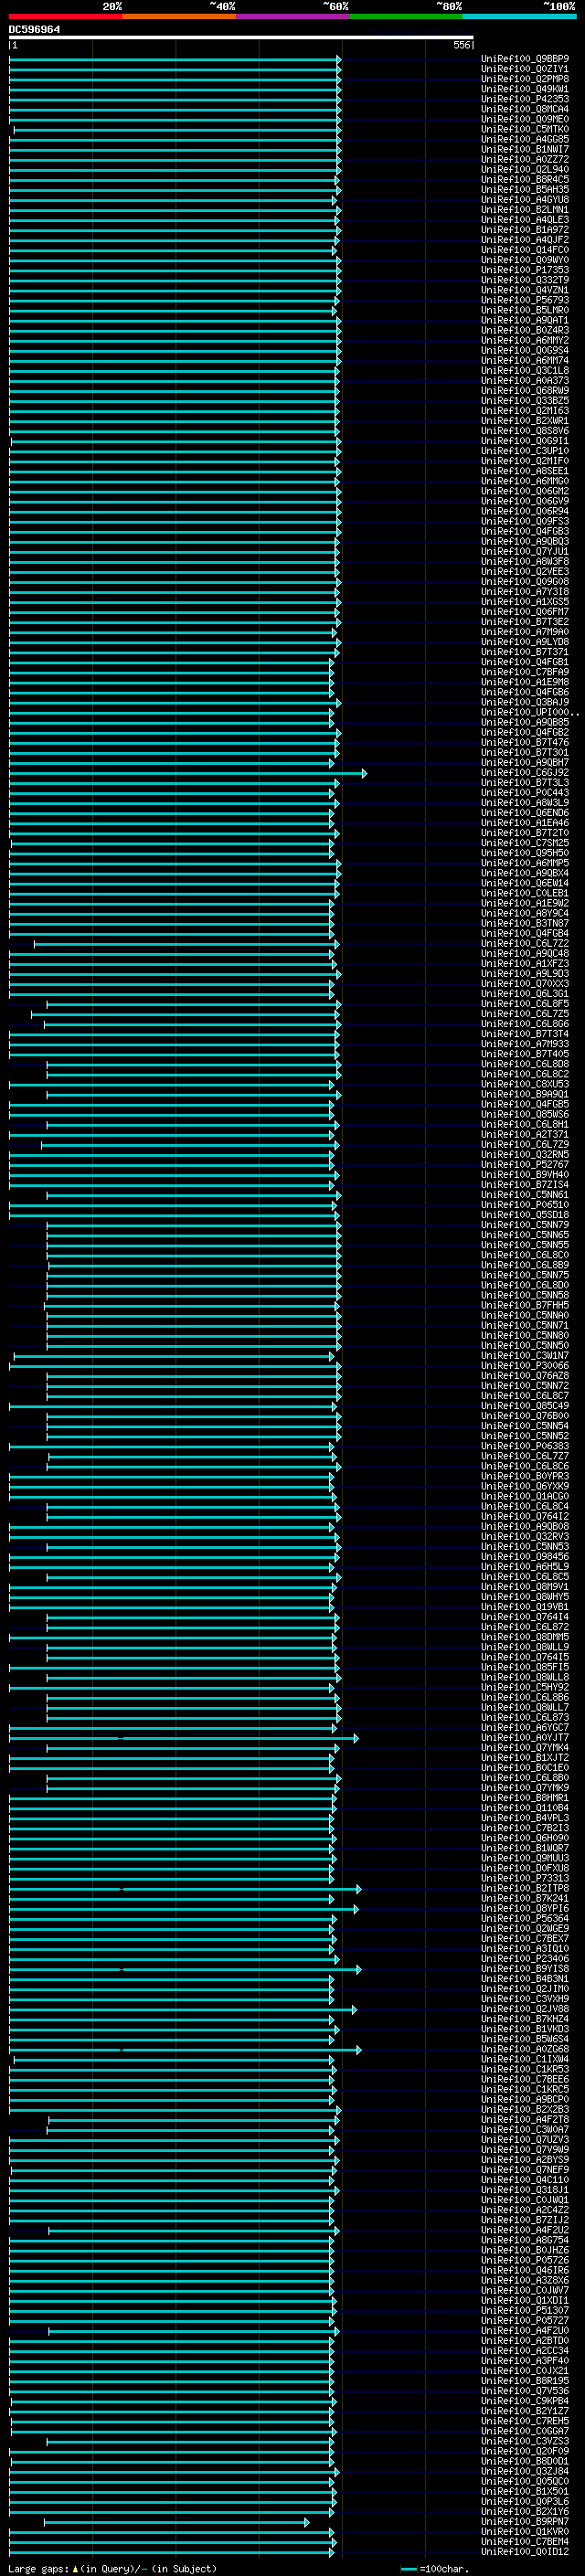Select hit label UniRef100_Q2L940
The width and height of the screenshot is (585, 2576).
coord(525,169)
